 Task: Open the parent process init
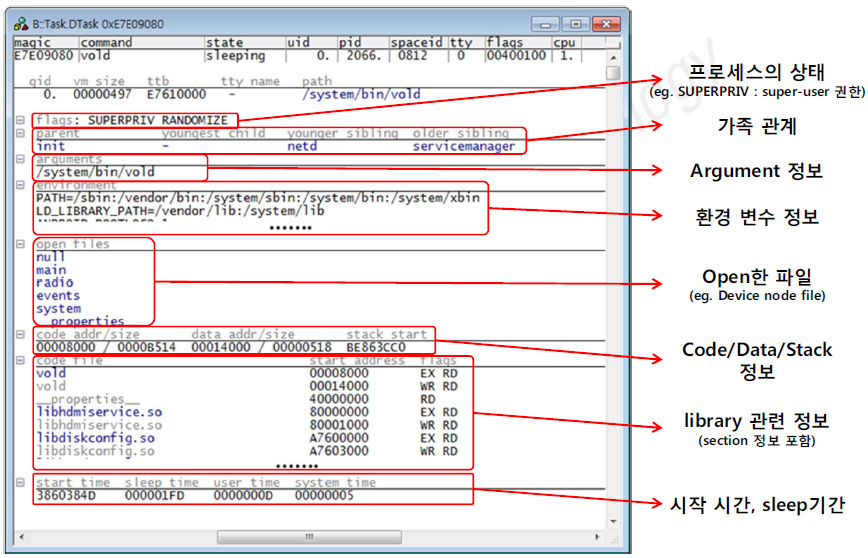(50, 146)
